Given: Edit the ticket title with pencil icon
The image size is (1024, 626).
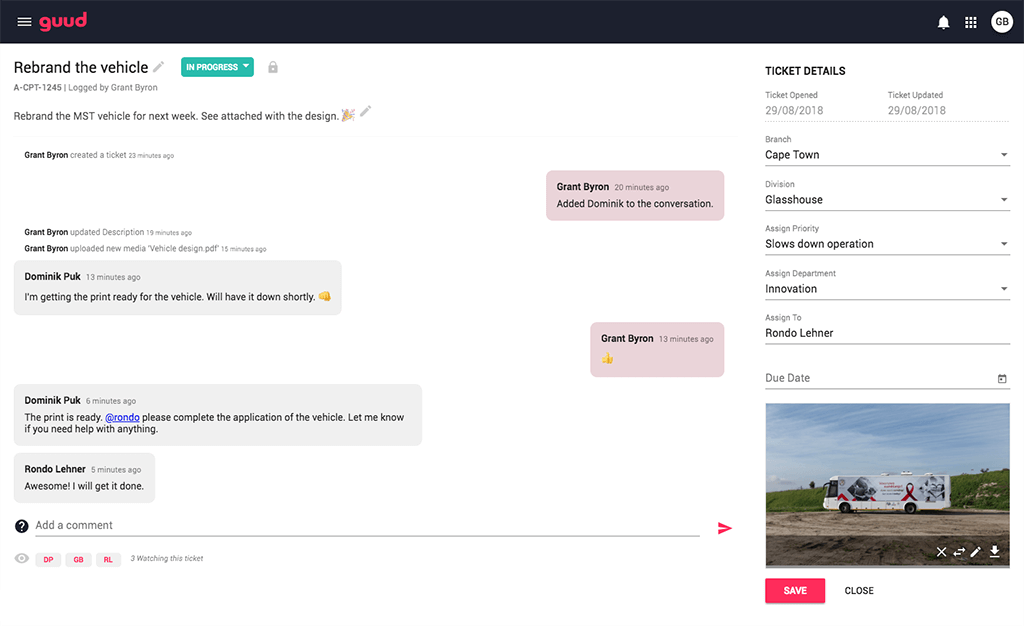Looking at the screenshot, I should tap(159, 67).
